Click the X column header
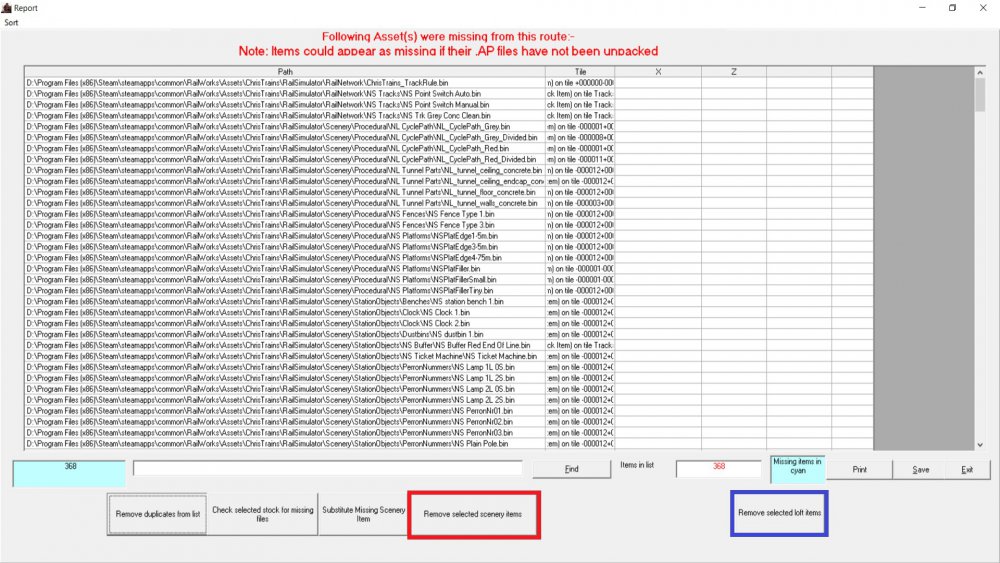Screen dimensions: 1000x563 coord(657,71)
